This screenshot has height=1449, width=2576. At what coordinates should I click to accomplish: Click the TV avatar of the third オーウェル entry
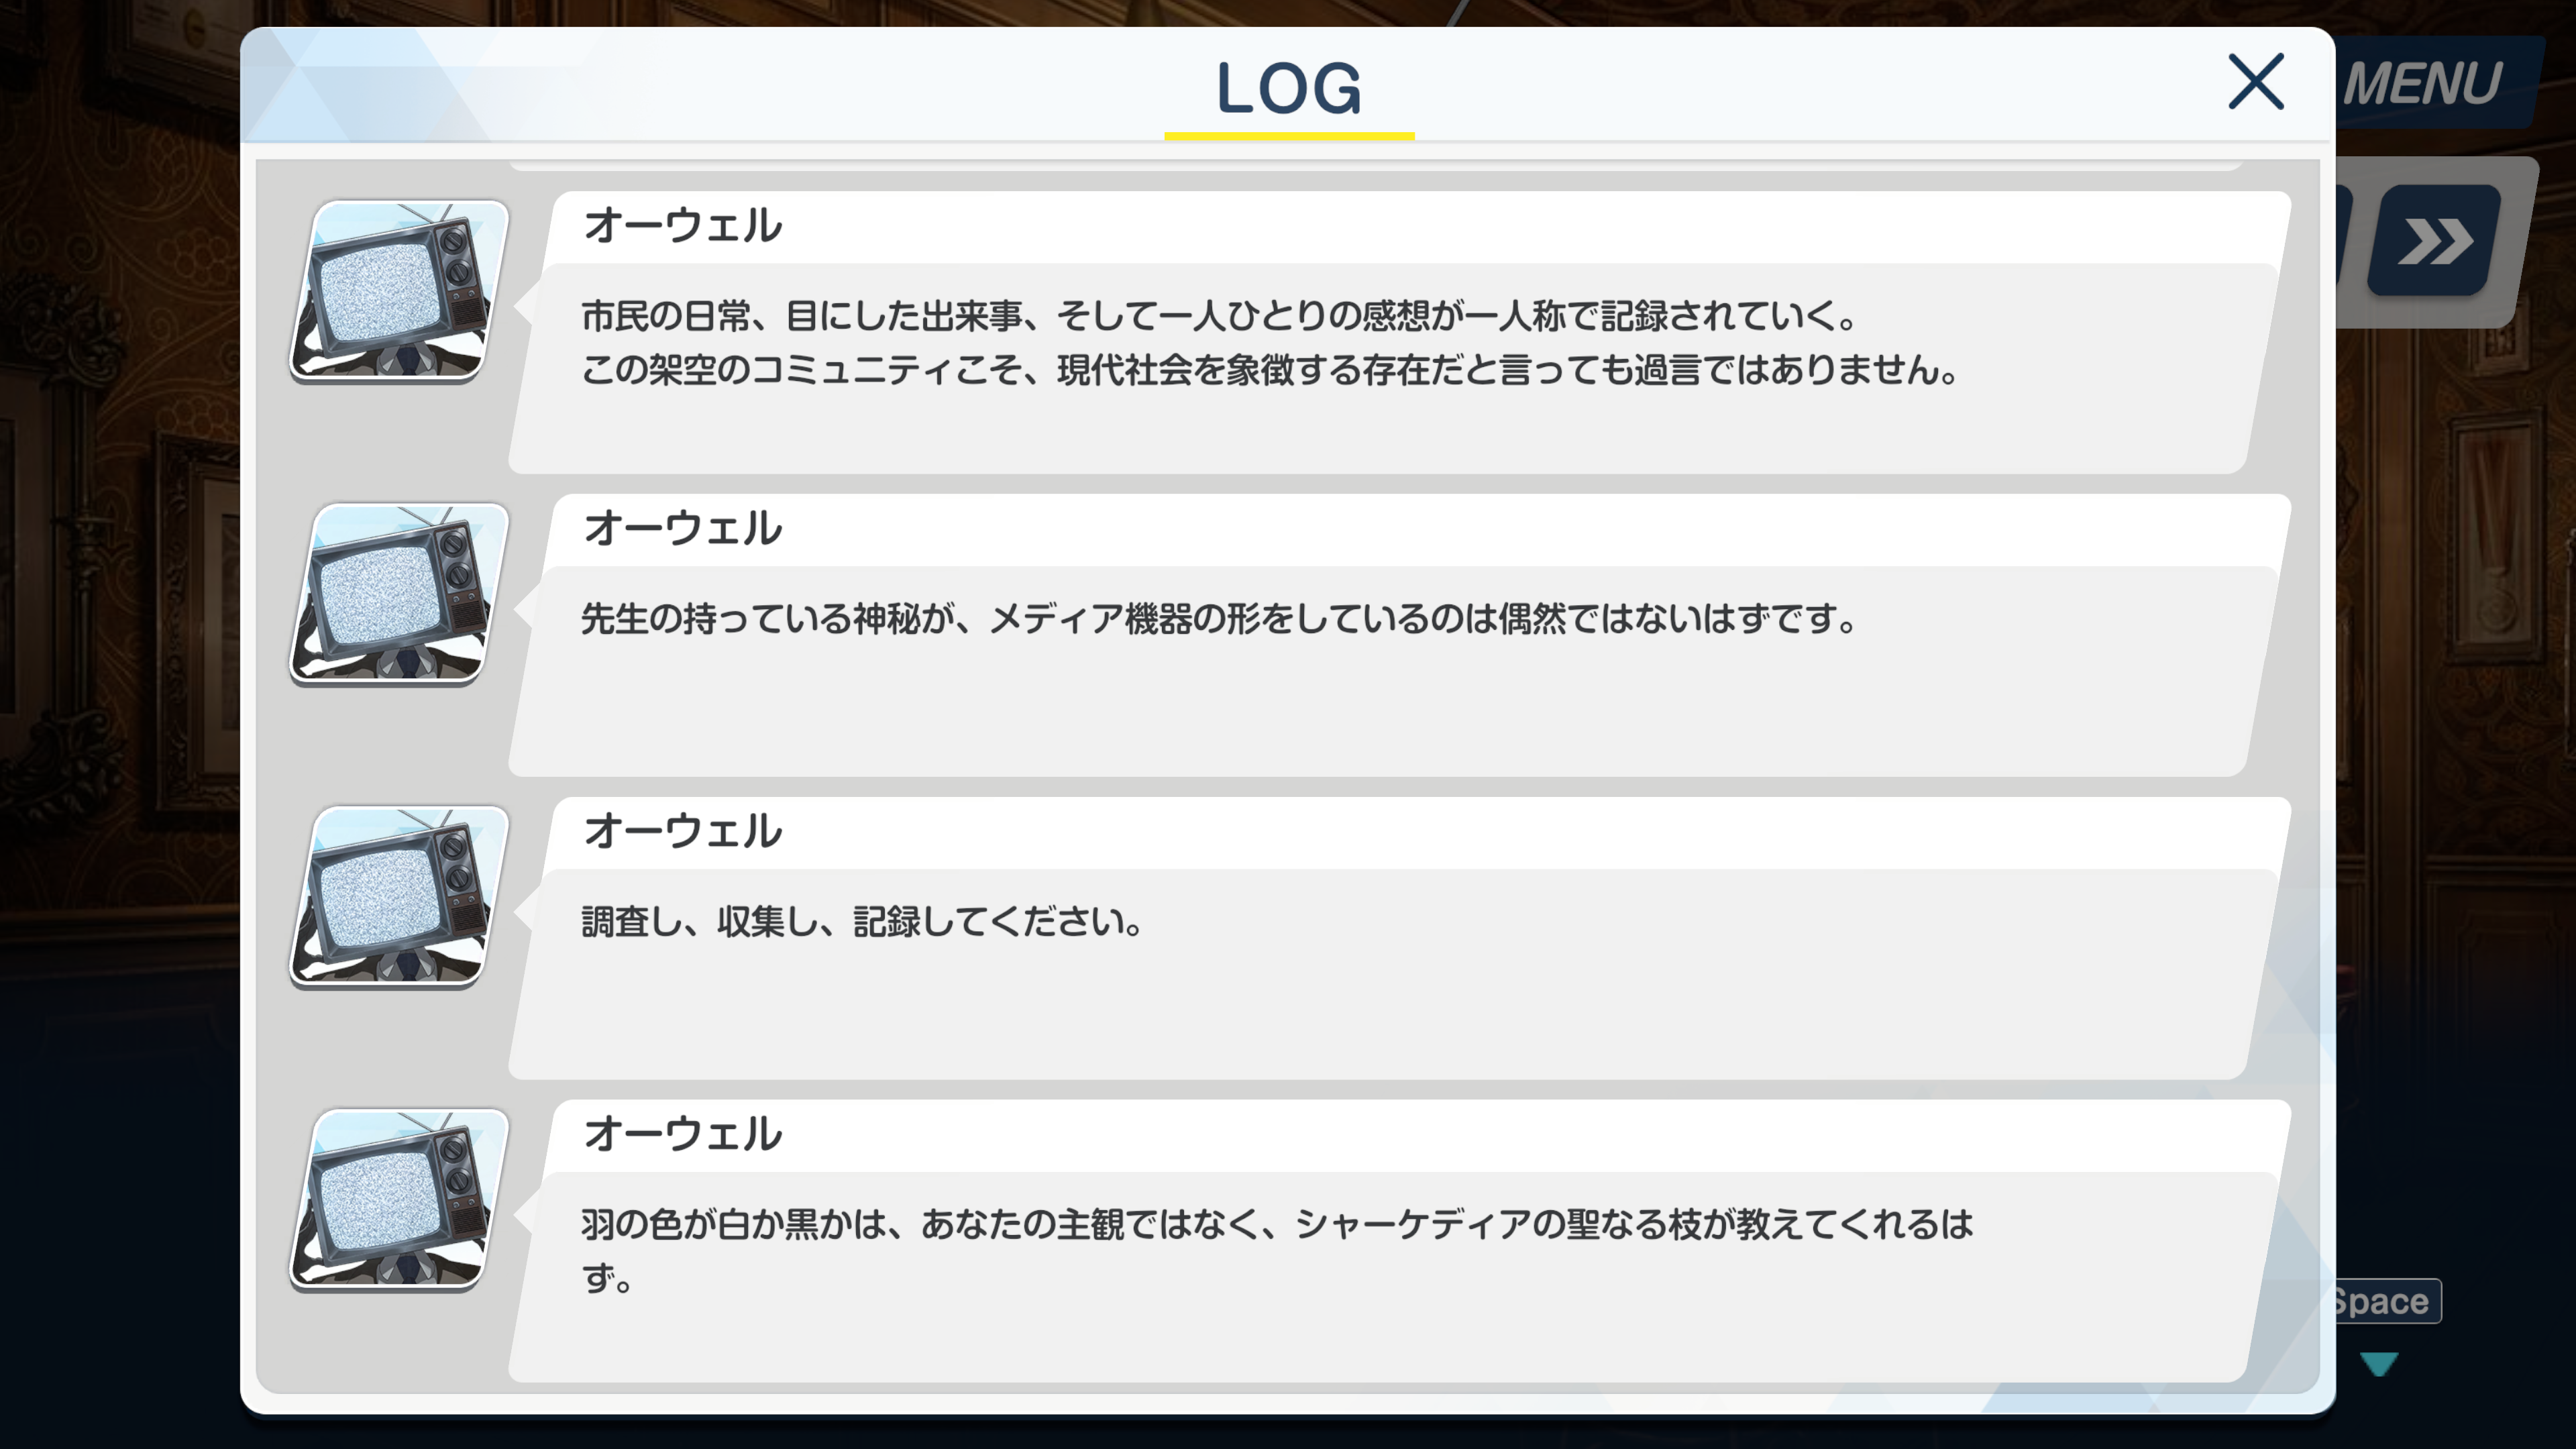click(399, 897)
